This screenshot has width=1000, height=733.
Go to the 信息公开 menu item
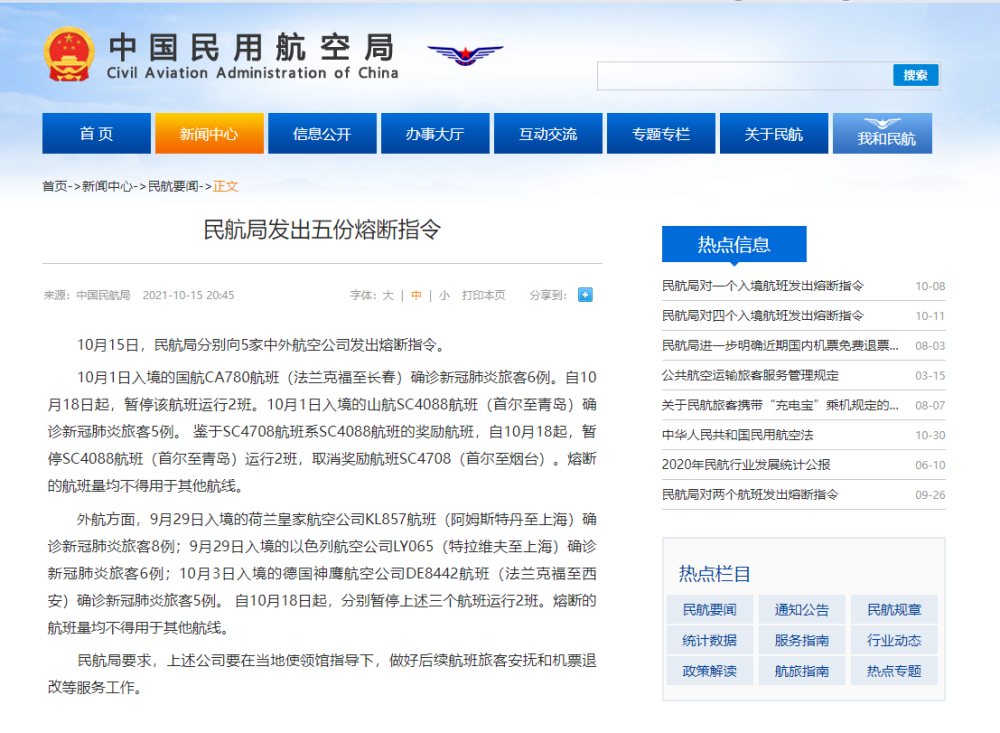coord(322,134)
